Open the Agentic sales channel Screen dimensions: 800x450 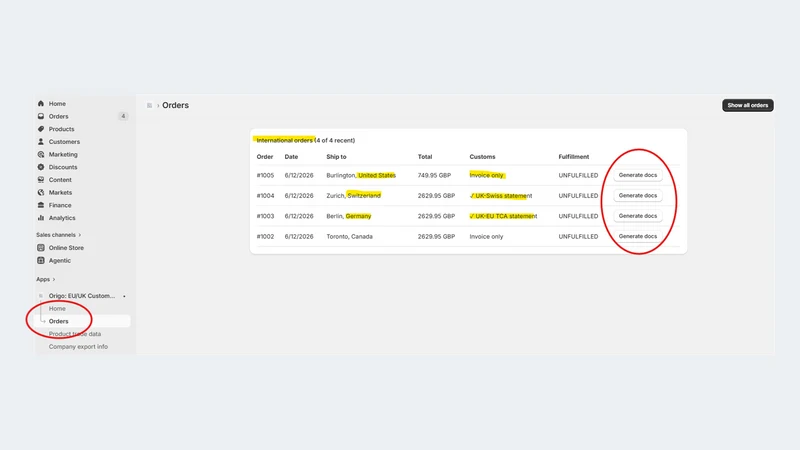pyautogui.click(x=60, y=260)
